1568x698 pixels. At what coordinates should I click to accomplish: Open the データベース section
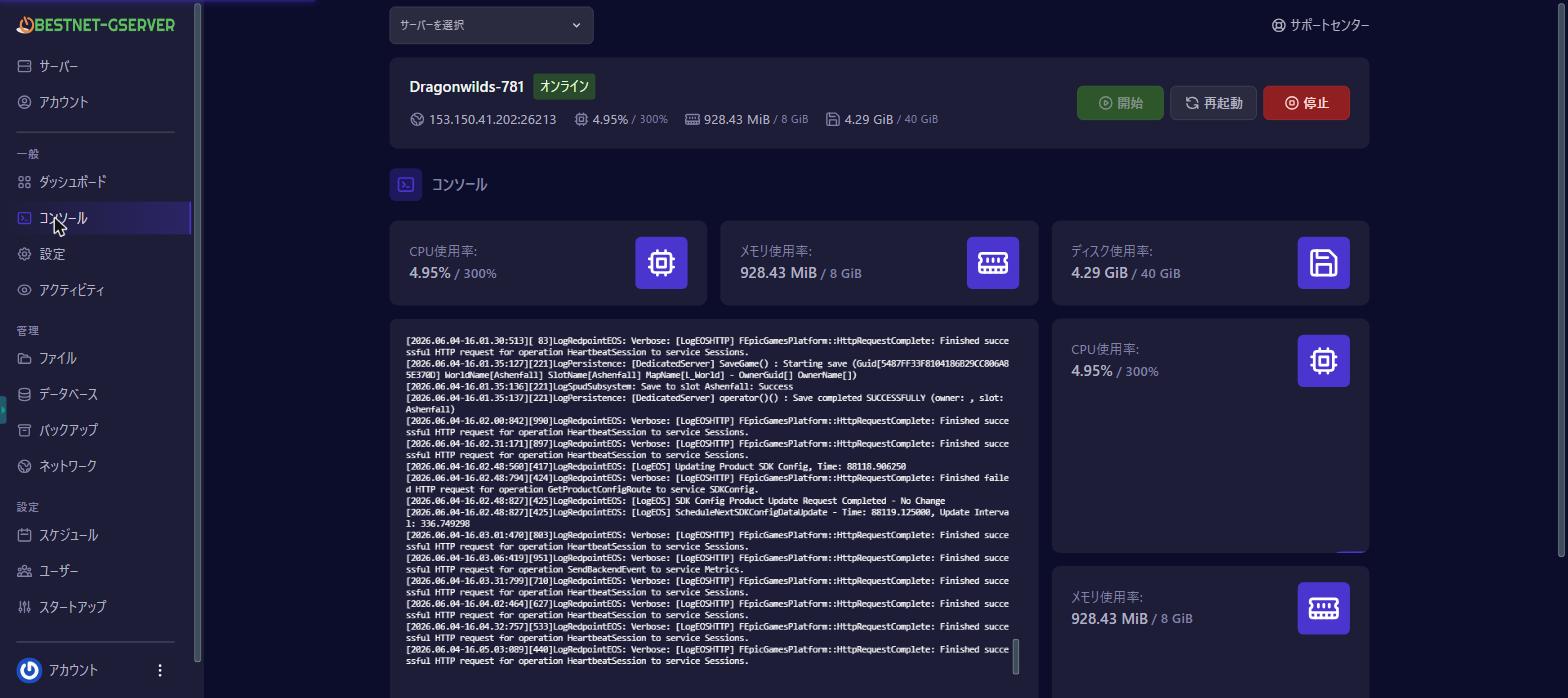(96, 394)
